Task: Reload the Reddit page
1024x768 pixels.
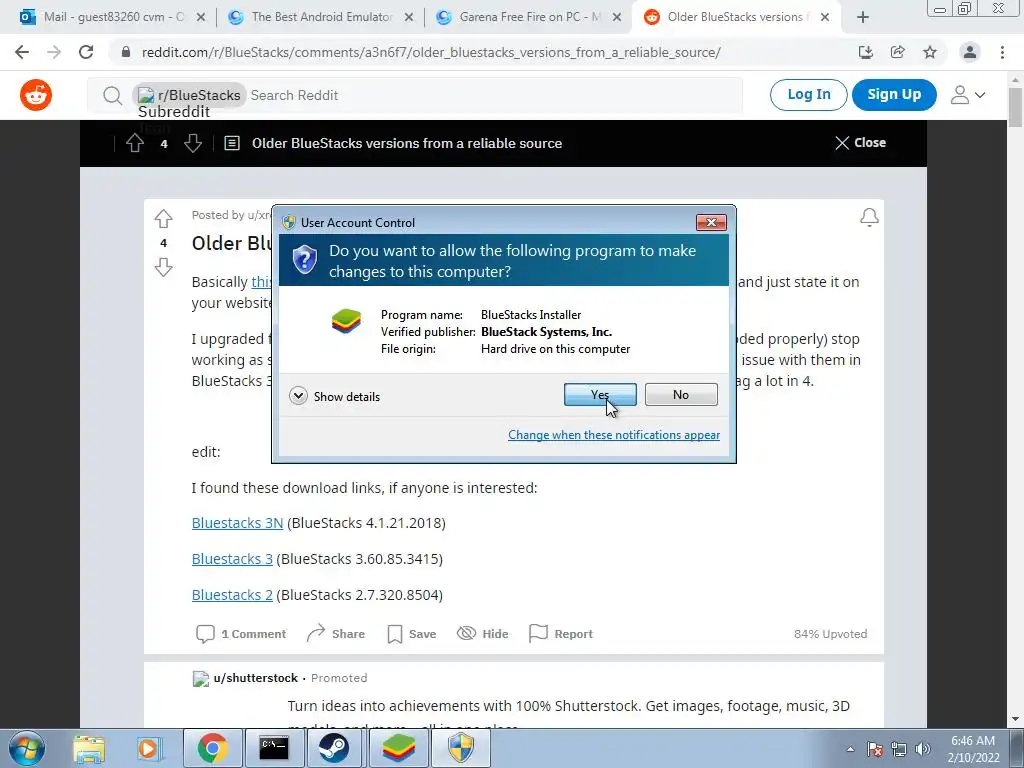Action: [86, 52]
